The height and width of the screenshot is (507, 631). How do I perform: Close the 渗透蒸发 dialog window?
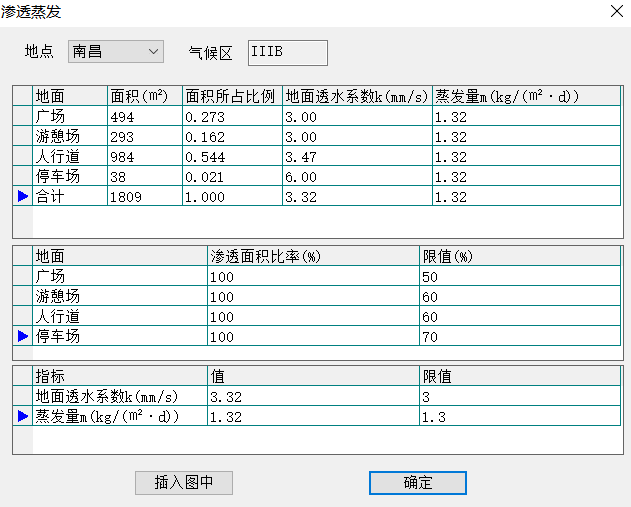pyautogui.click(x=613, y=11)
